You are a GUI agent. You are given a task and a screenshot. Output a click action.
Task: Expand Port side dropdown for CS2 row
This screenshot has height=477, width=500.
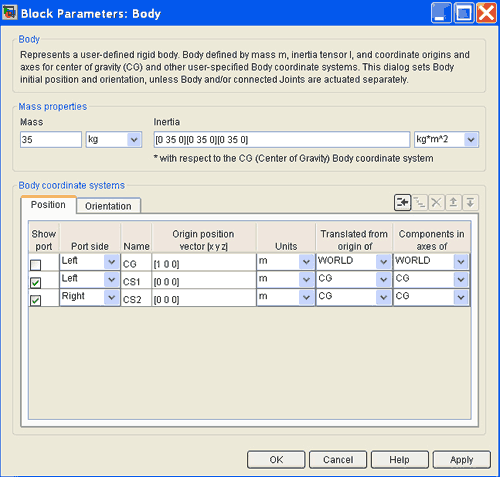[112, 297]
